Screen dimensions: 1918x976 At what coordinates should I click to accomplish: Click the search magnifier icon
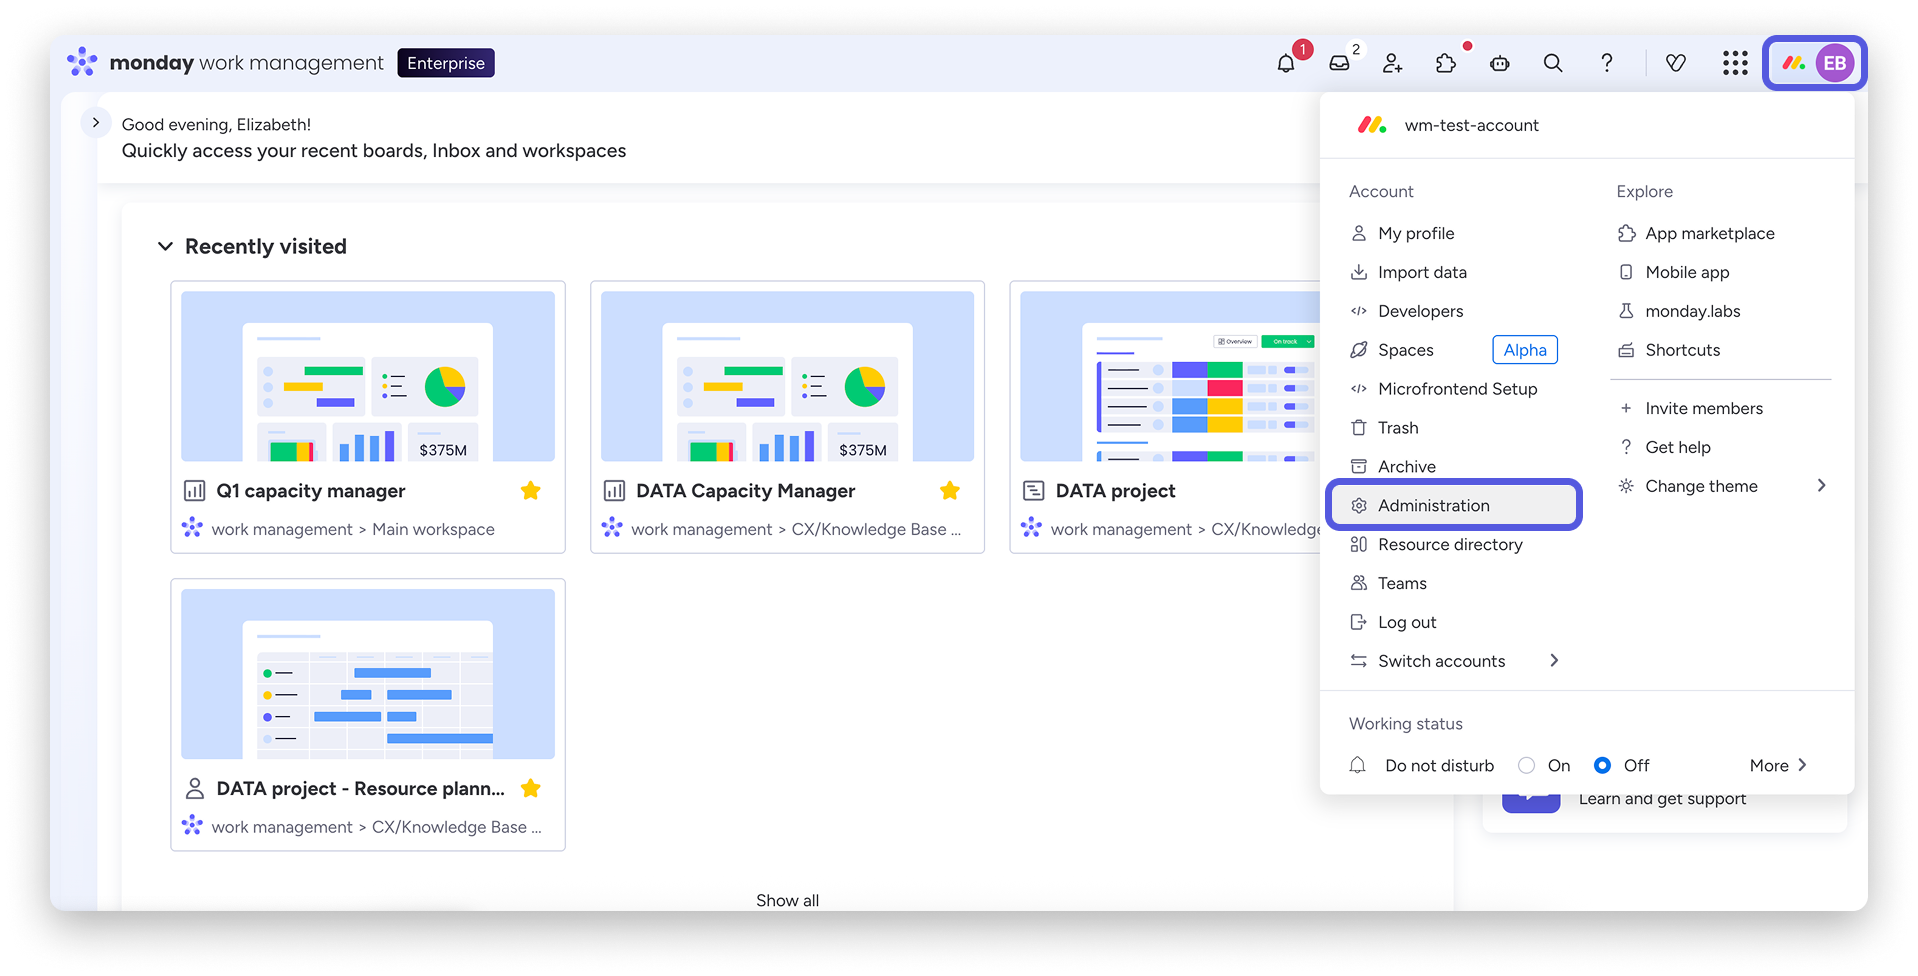click(1552, 63)
